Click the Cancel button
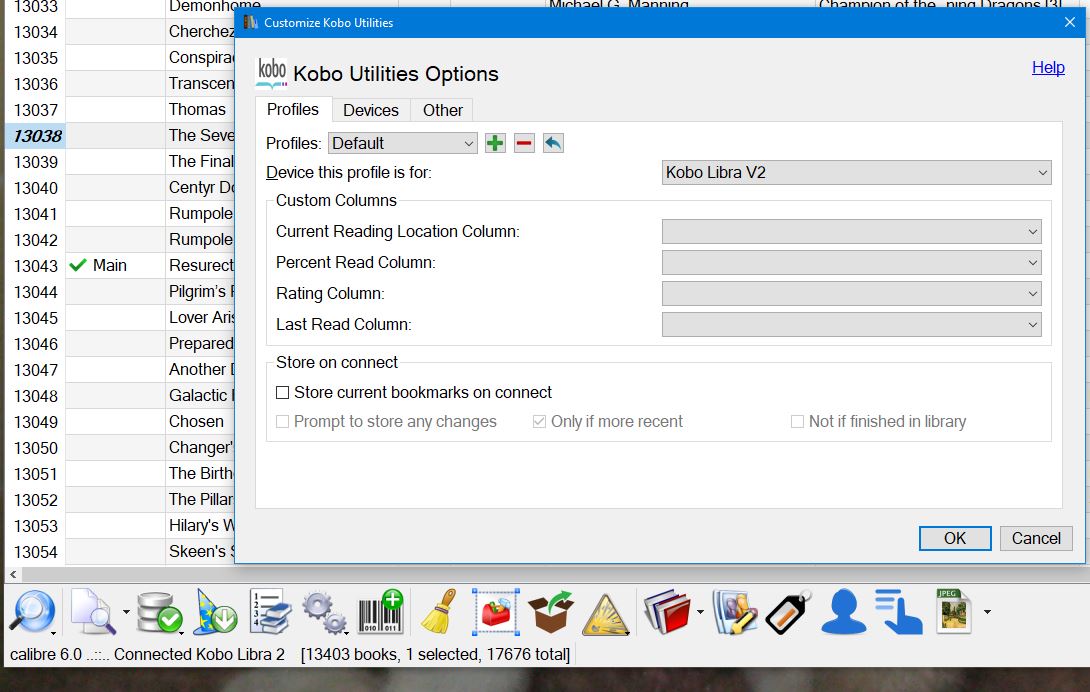 [1036, 538]
